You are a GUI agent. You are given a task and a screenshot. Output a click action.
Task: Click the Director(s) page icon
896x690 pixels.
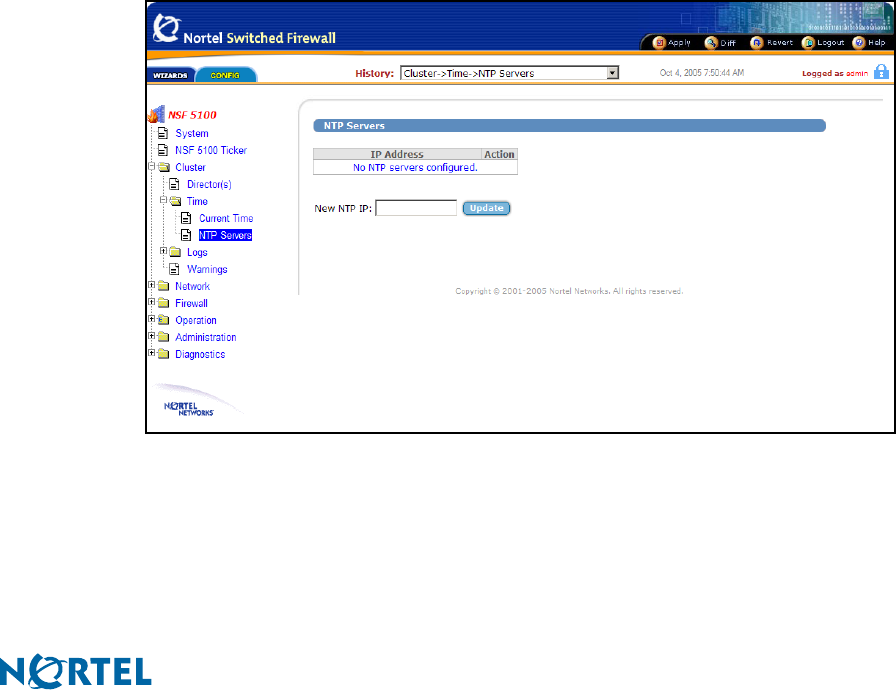[174, 184]
